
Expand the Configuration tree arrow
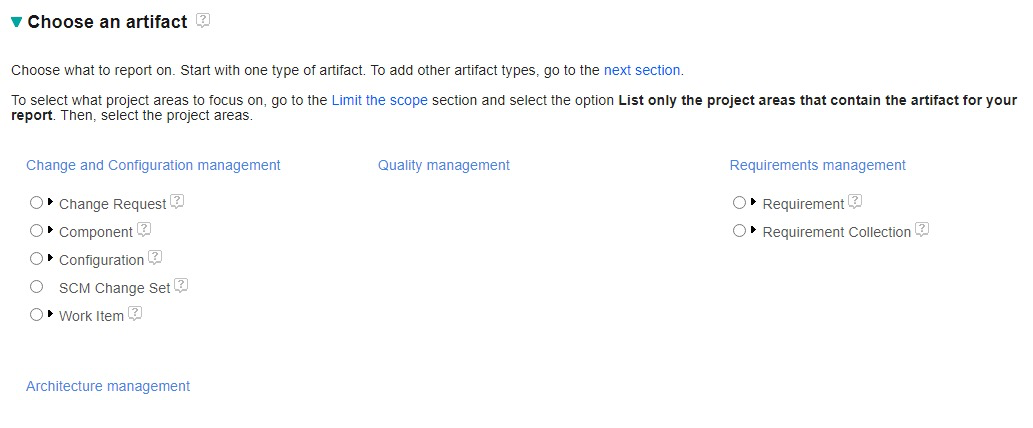tap(50, 258)
